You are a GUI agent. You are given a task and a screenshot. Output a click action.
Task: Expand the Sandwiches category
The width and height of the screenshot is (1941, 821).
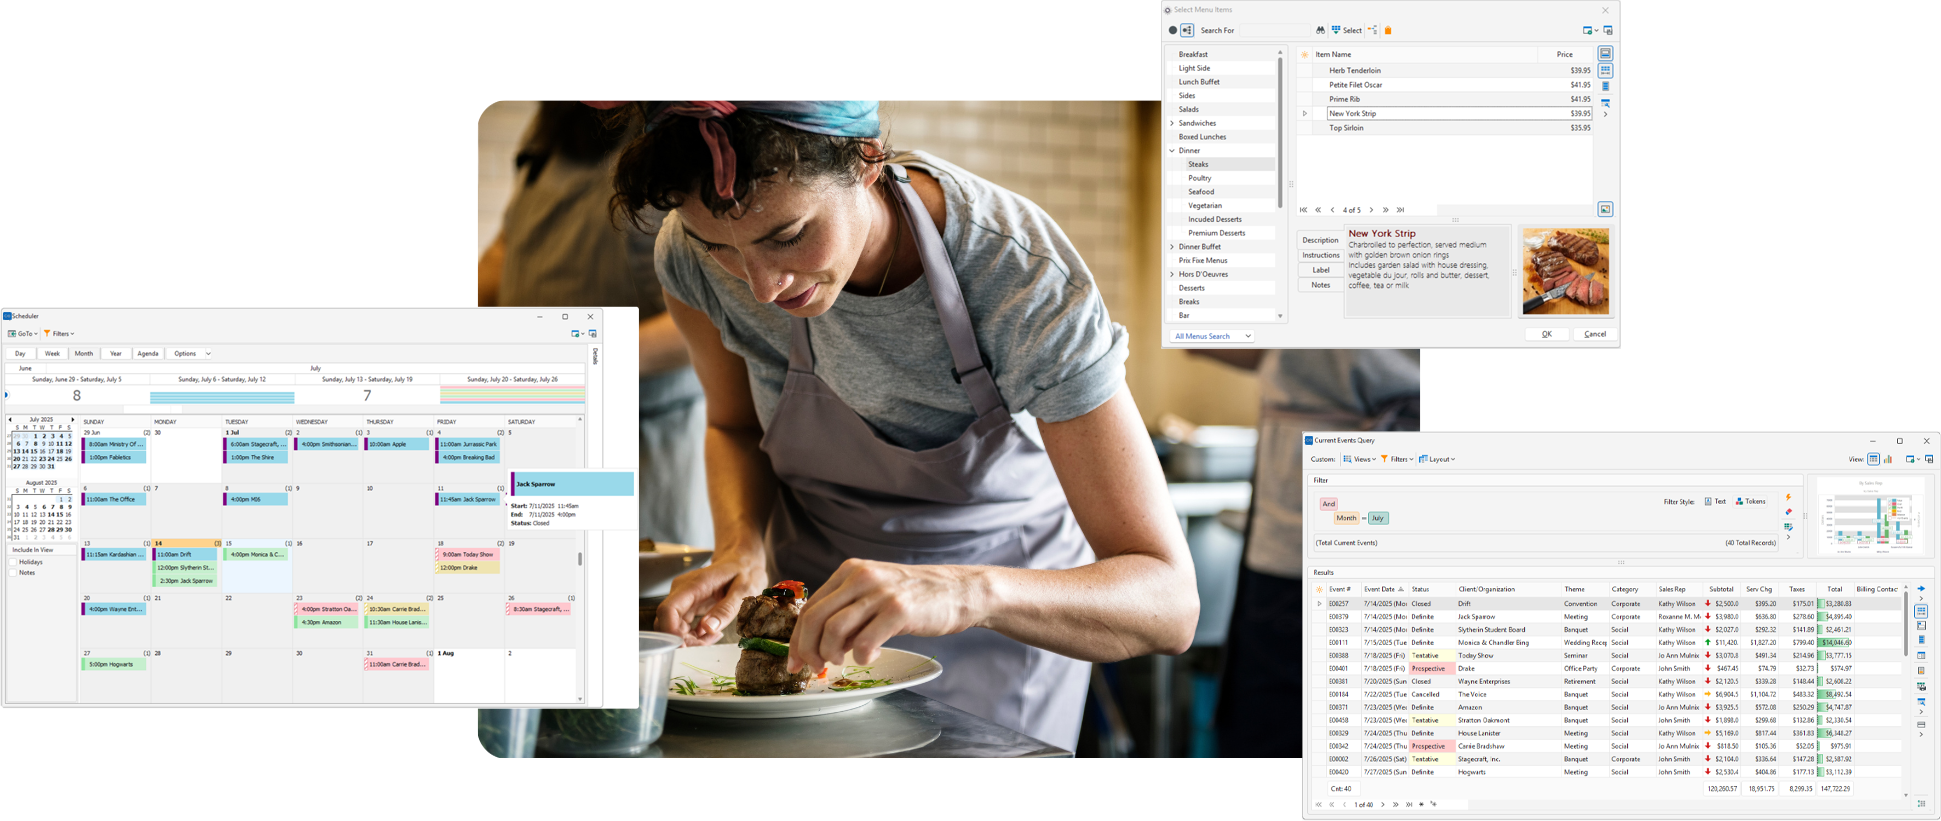pyautogui.click(x=1172, y=123)
